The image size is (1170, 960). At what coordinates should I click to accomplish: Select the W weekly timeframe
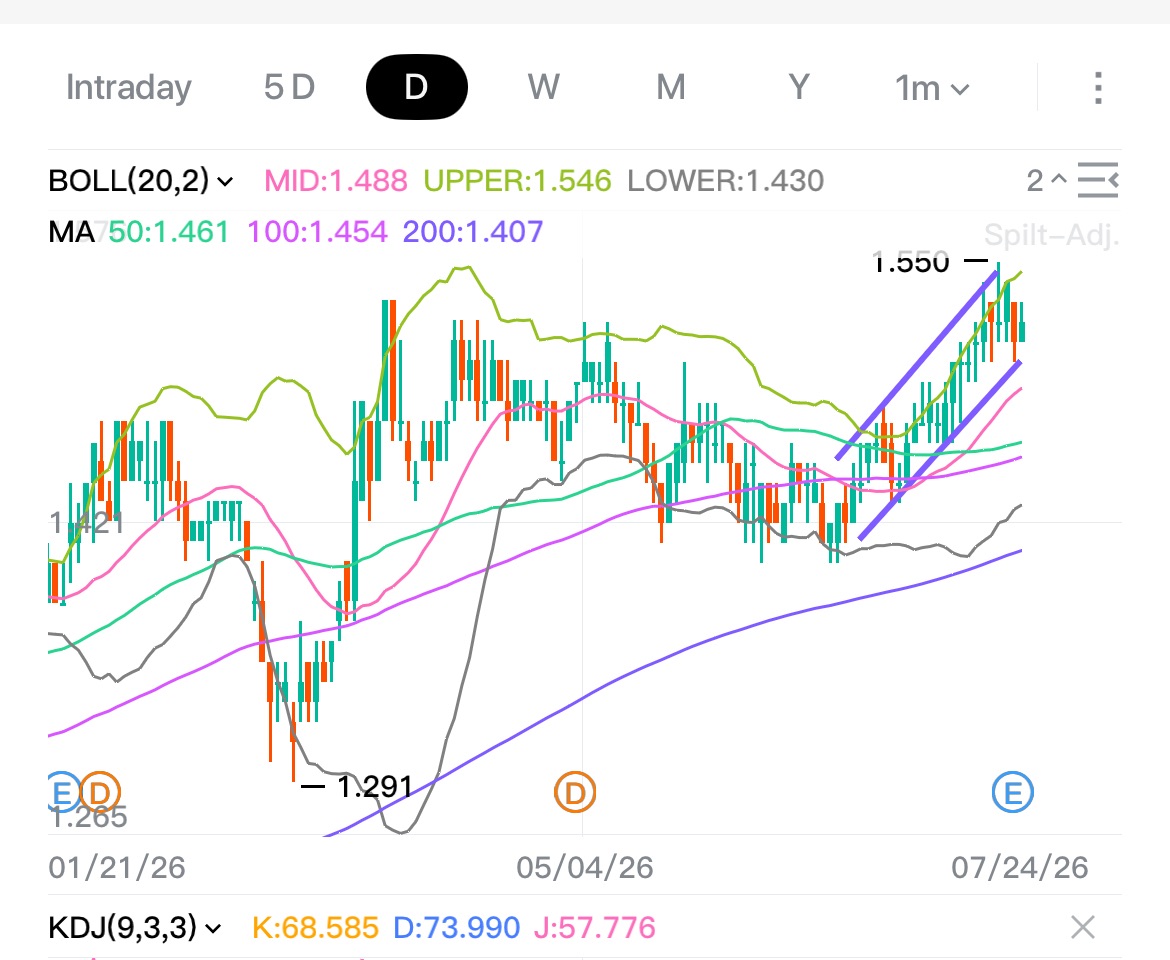click(x=543, y=87)
